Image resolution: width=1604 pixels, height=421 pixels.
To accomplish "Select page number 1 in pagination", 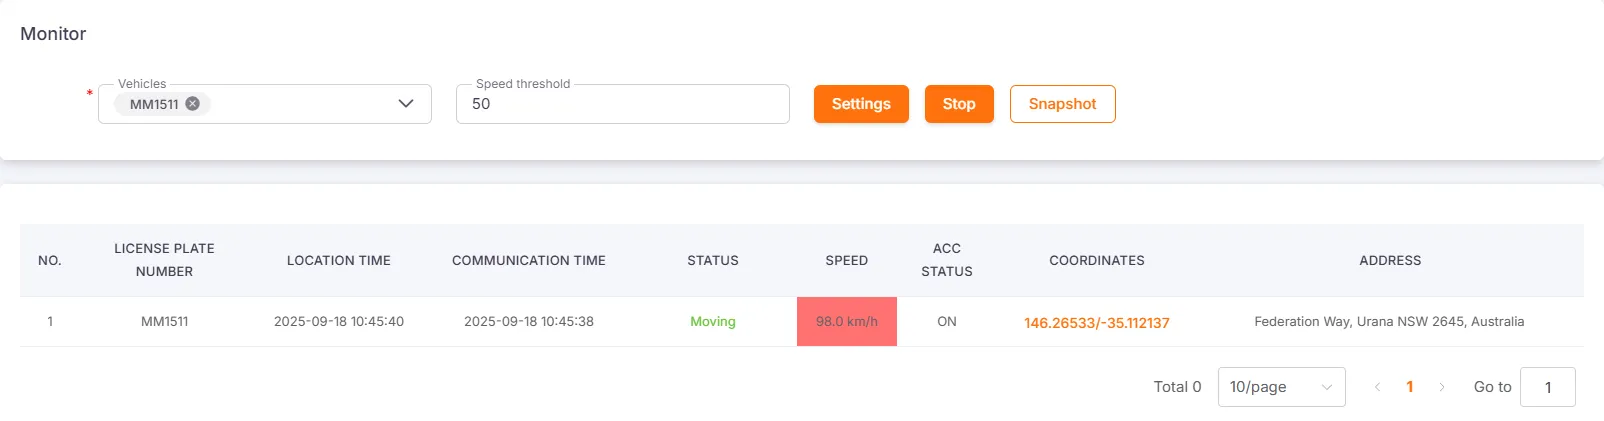I will [1410, 387].
